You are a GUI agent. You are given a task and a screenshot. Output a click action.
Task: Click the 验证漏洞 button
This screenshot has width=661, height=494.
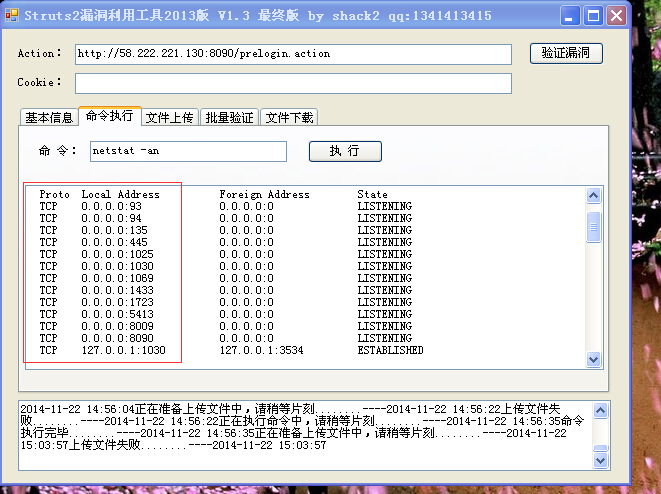coord(566,53)
